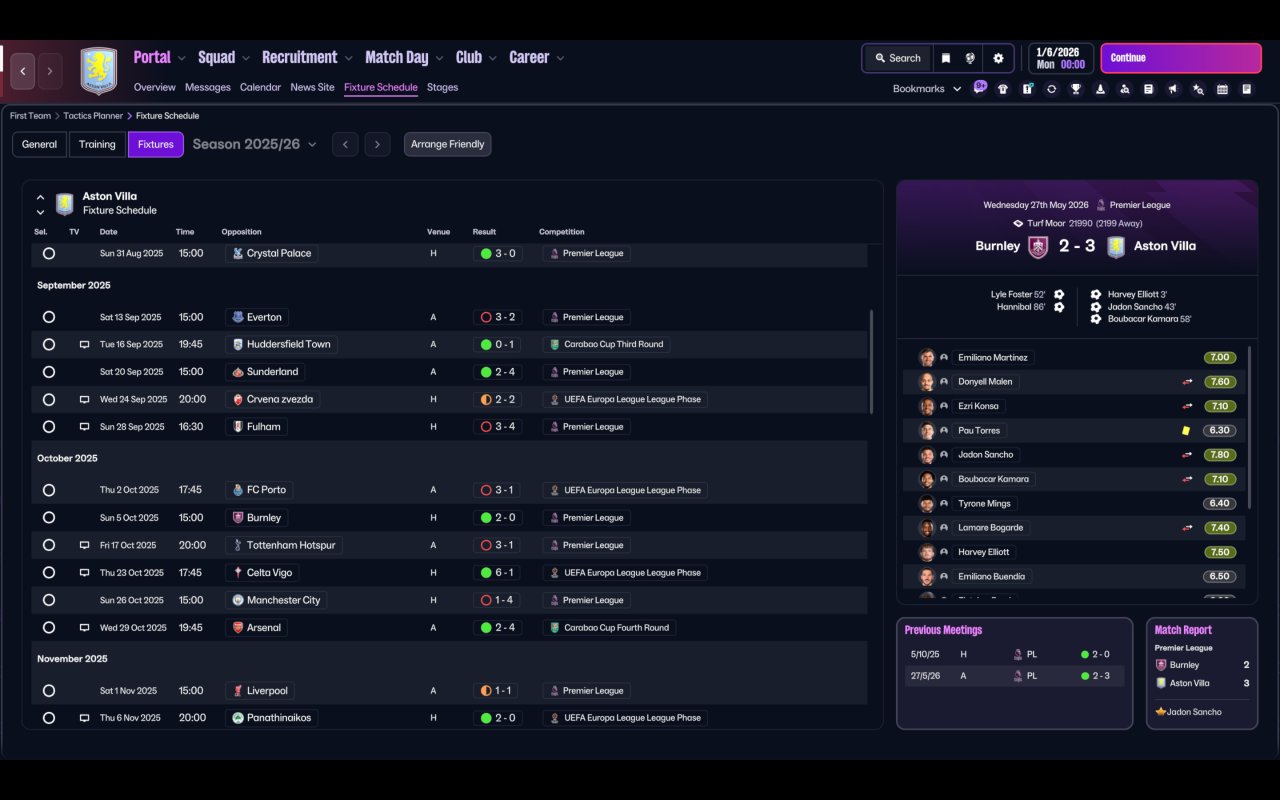Click the 27/5/26 previous meeting row
Screen dimensions: 1280x800
point(1014,675)
